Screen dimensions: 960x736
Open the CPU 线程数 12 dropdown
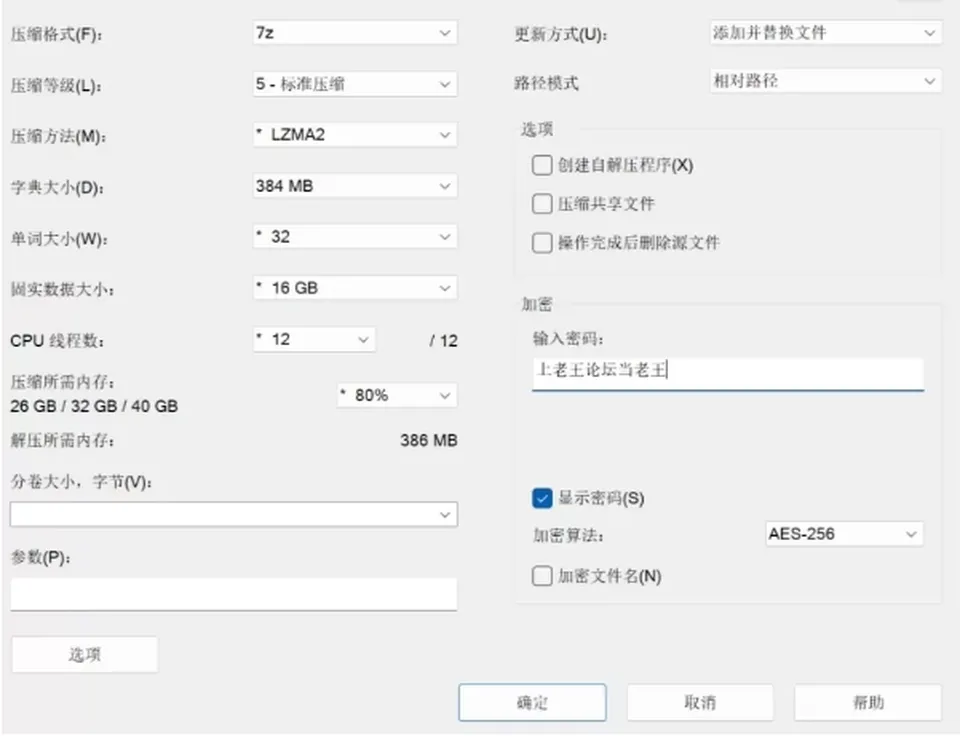pyautogui.click(x=314, y=339)
